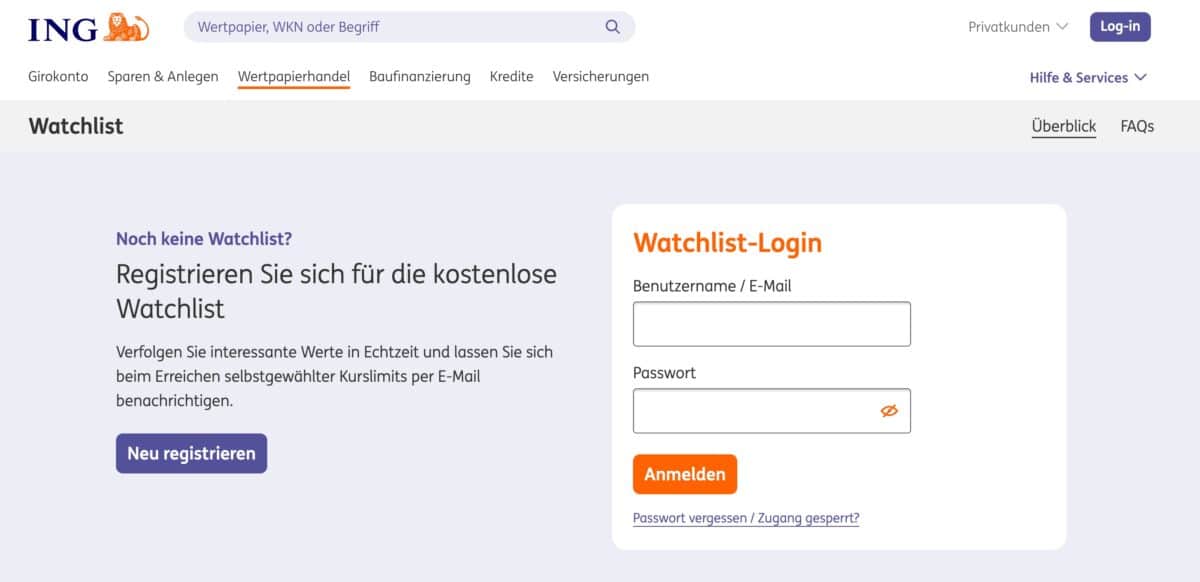
Task: Click the Neu registrieren button
Action: [x=191, y=453]
